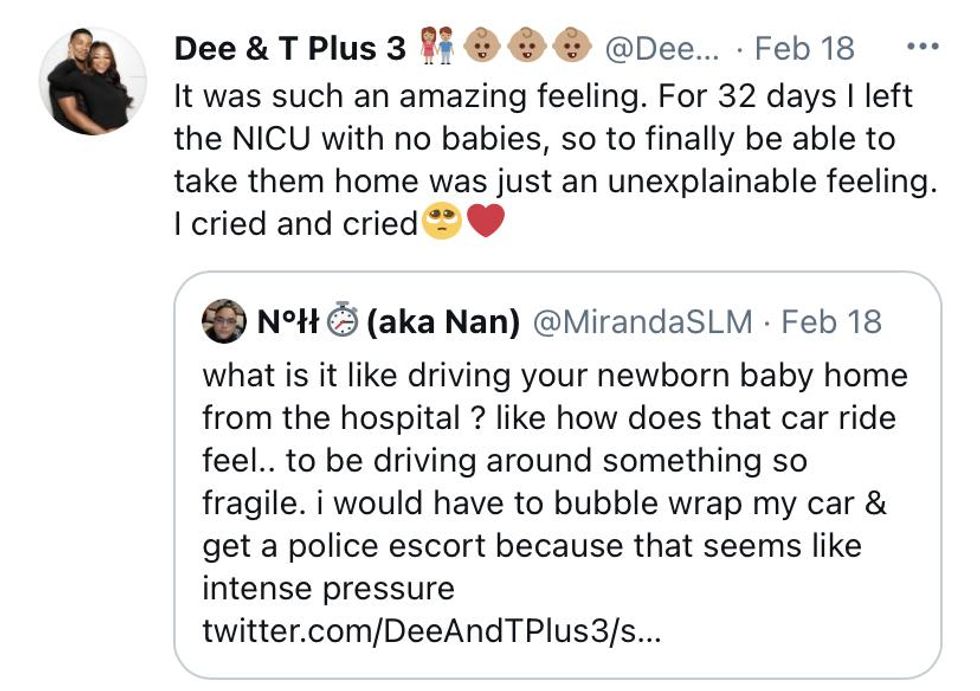Open the three-dot more options menu

[921, 47]
